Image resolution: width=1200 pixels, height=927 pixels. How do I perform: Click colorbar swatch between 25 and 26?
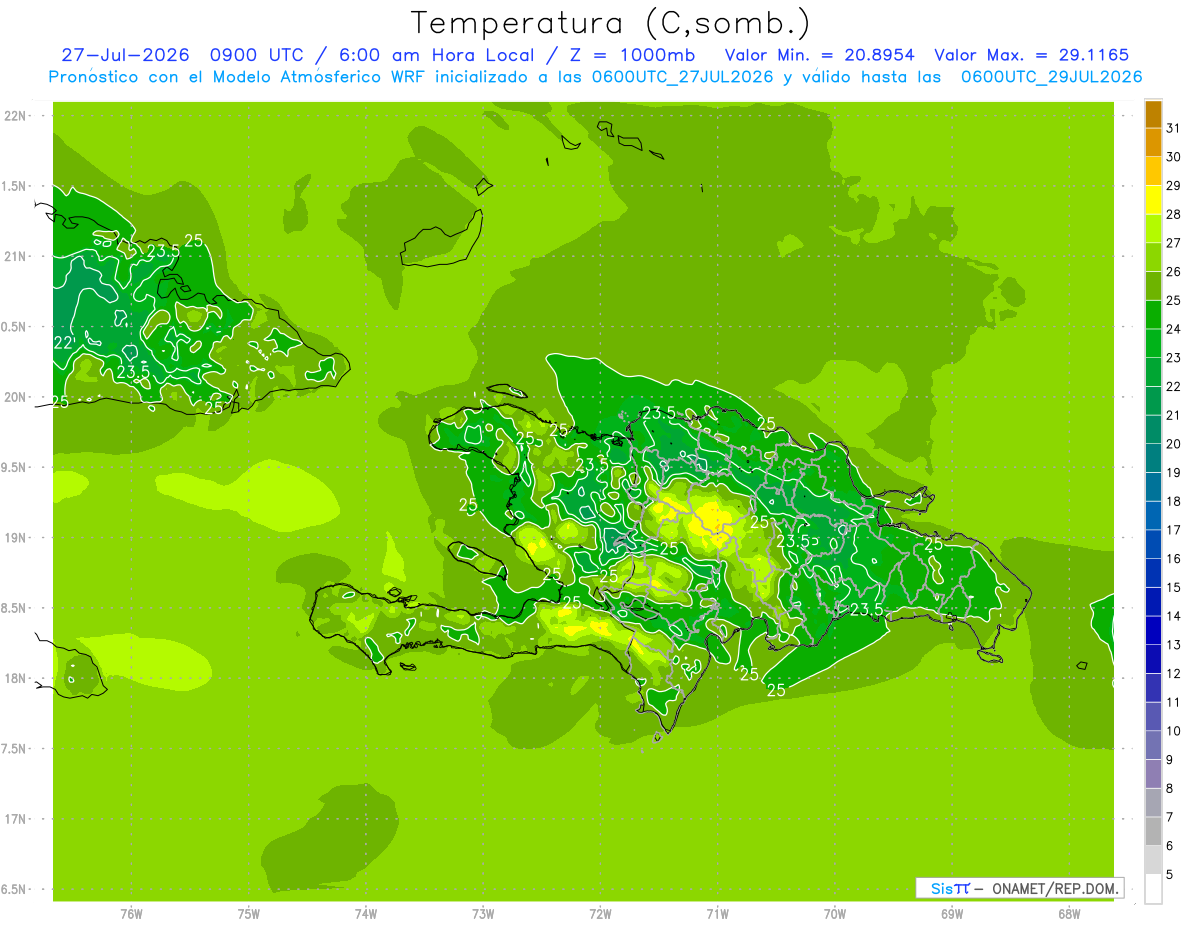1153,286
